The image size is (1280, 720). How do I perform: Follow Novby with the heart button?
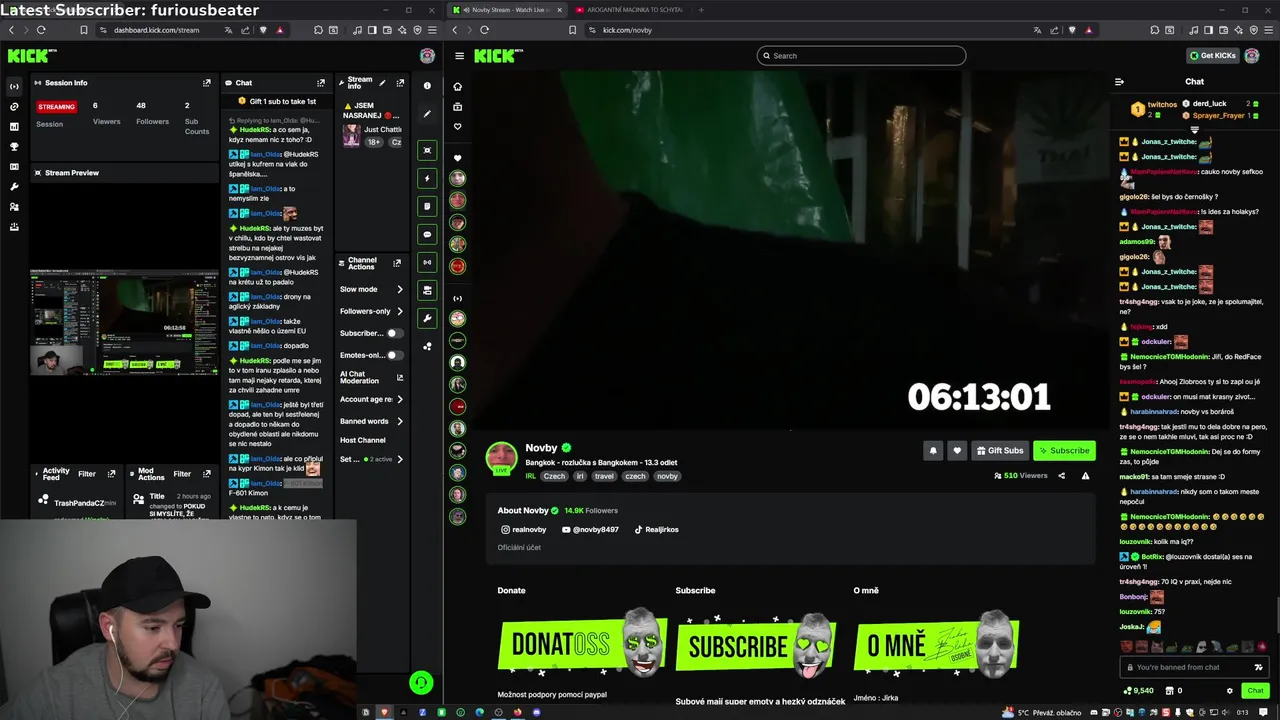tap(957, 451)
